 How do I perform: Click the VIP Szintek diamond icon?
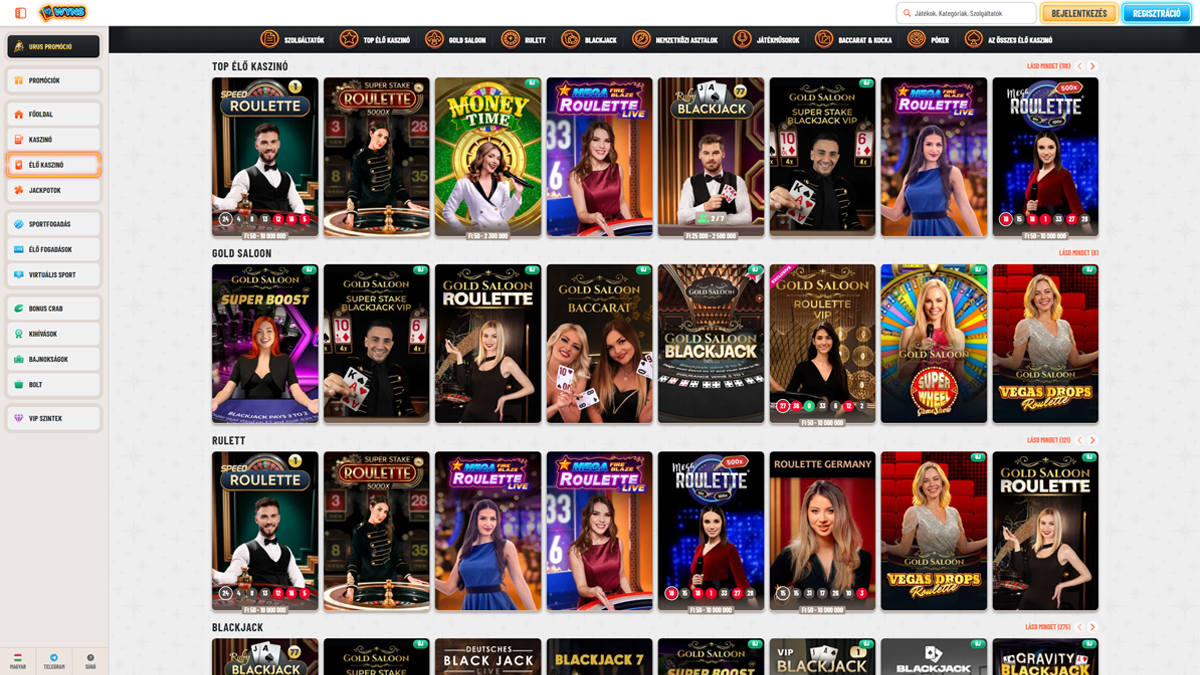(x=19, y=418)
